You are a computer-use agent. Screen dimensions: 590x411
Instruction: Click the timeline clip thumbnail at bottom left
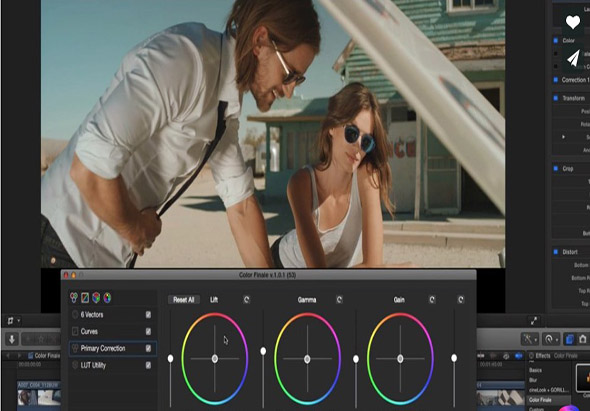(x=39, y=398)
